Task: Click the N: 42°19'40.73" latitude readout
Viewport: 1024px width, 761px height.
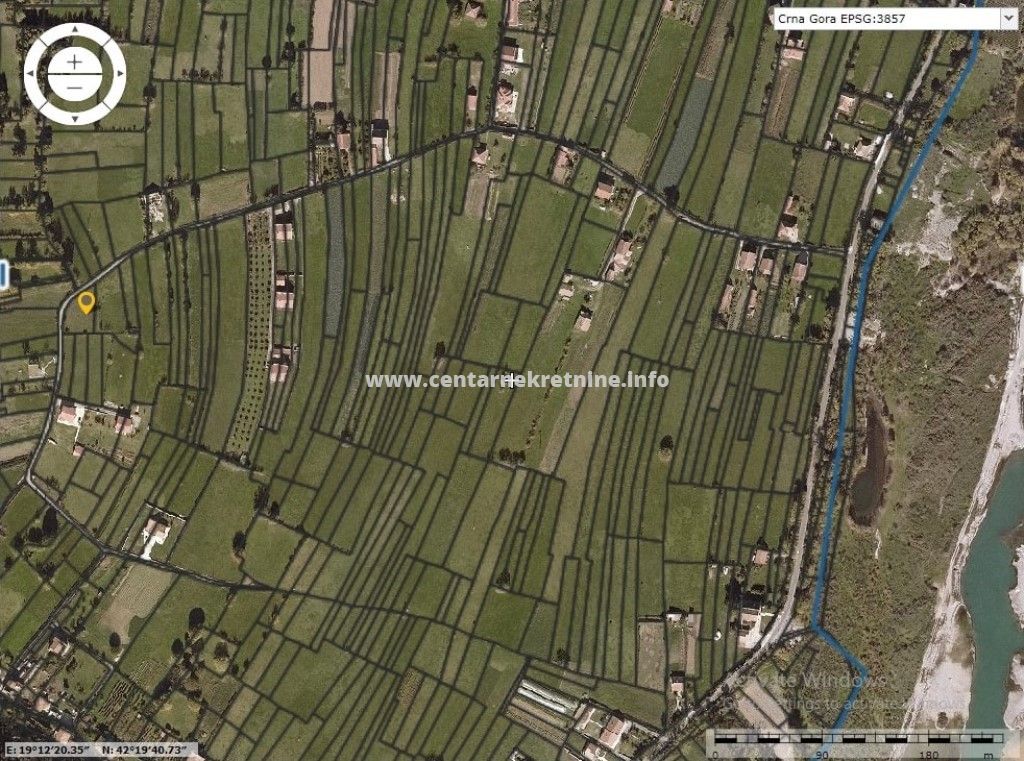Action: (x=148, y=750)
